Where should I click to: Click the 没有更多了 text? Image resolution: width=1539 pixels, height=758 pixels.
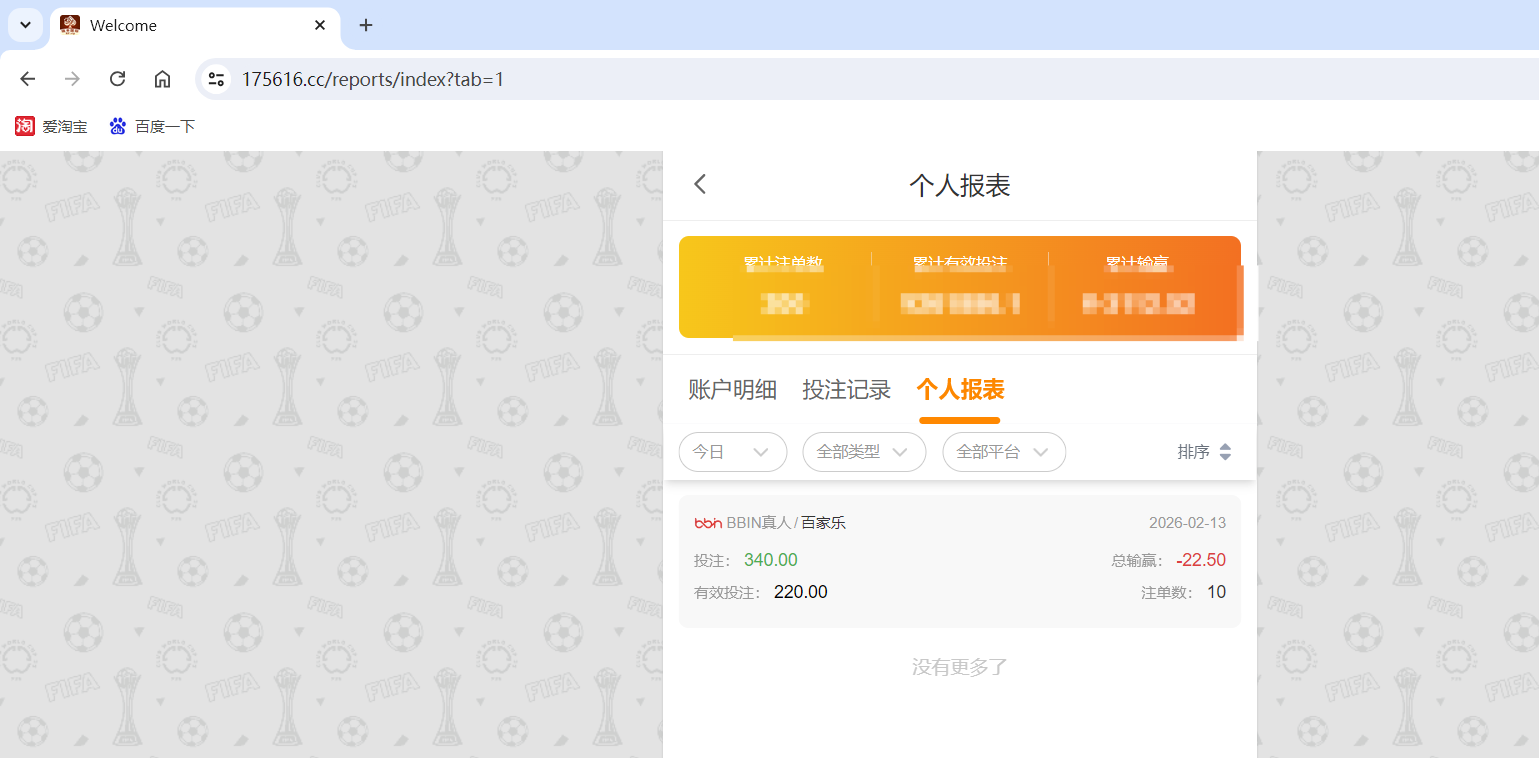click(x=959, y=666)
